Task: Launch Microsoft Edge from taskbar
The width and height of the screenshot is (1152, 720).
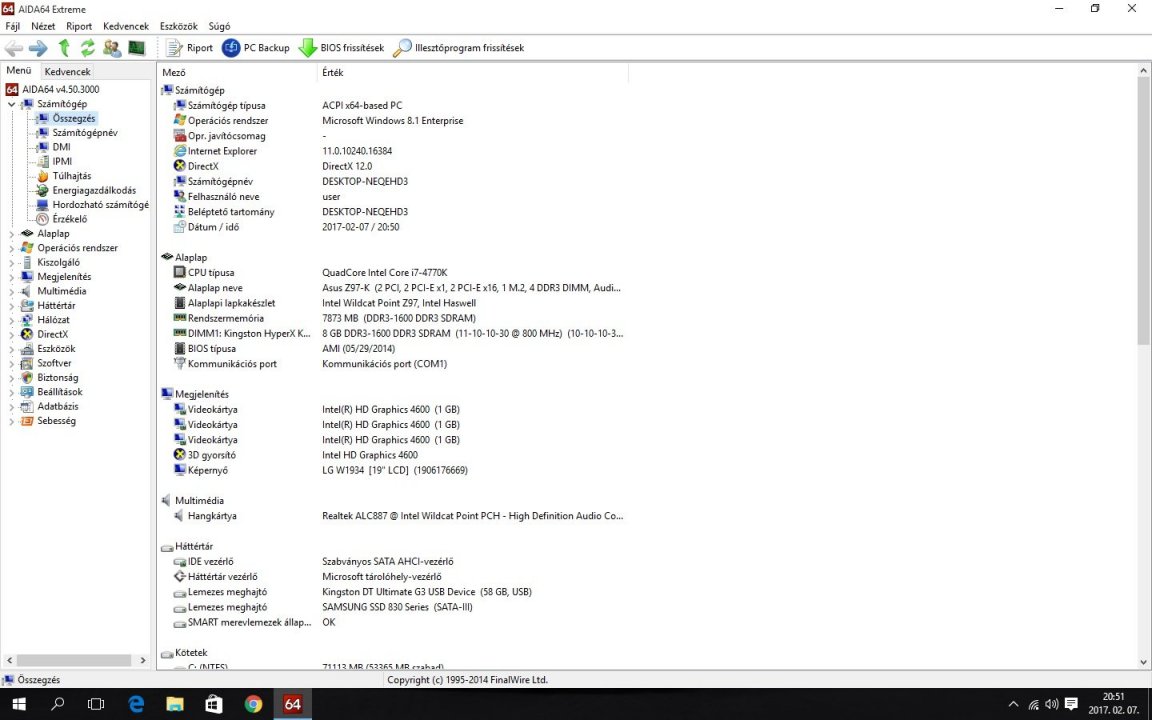Action: click(136, 704)
